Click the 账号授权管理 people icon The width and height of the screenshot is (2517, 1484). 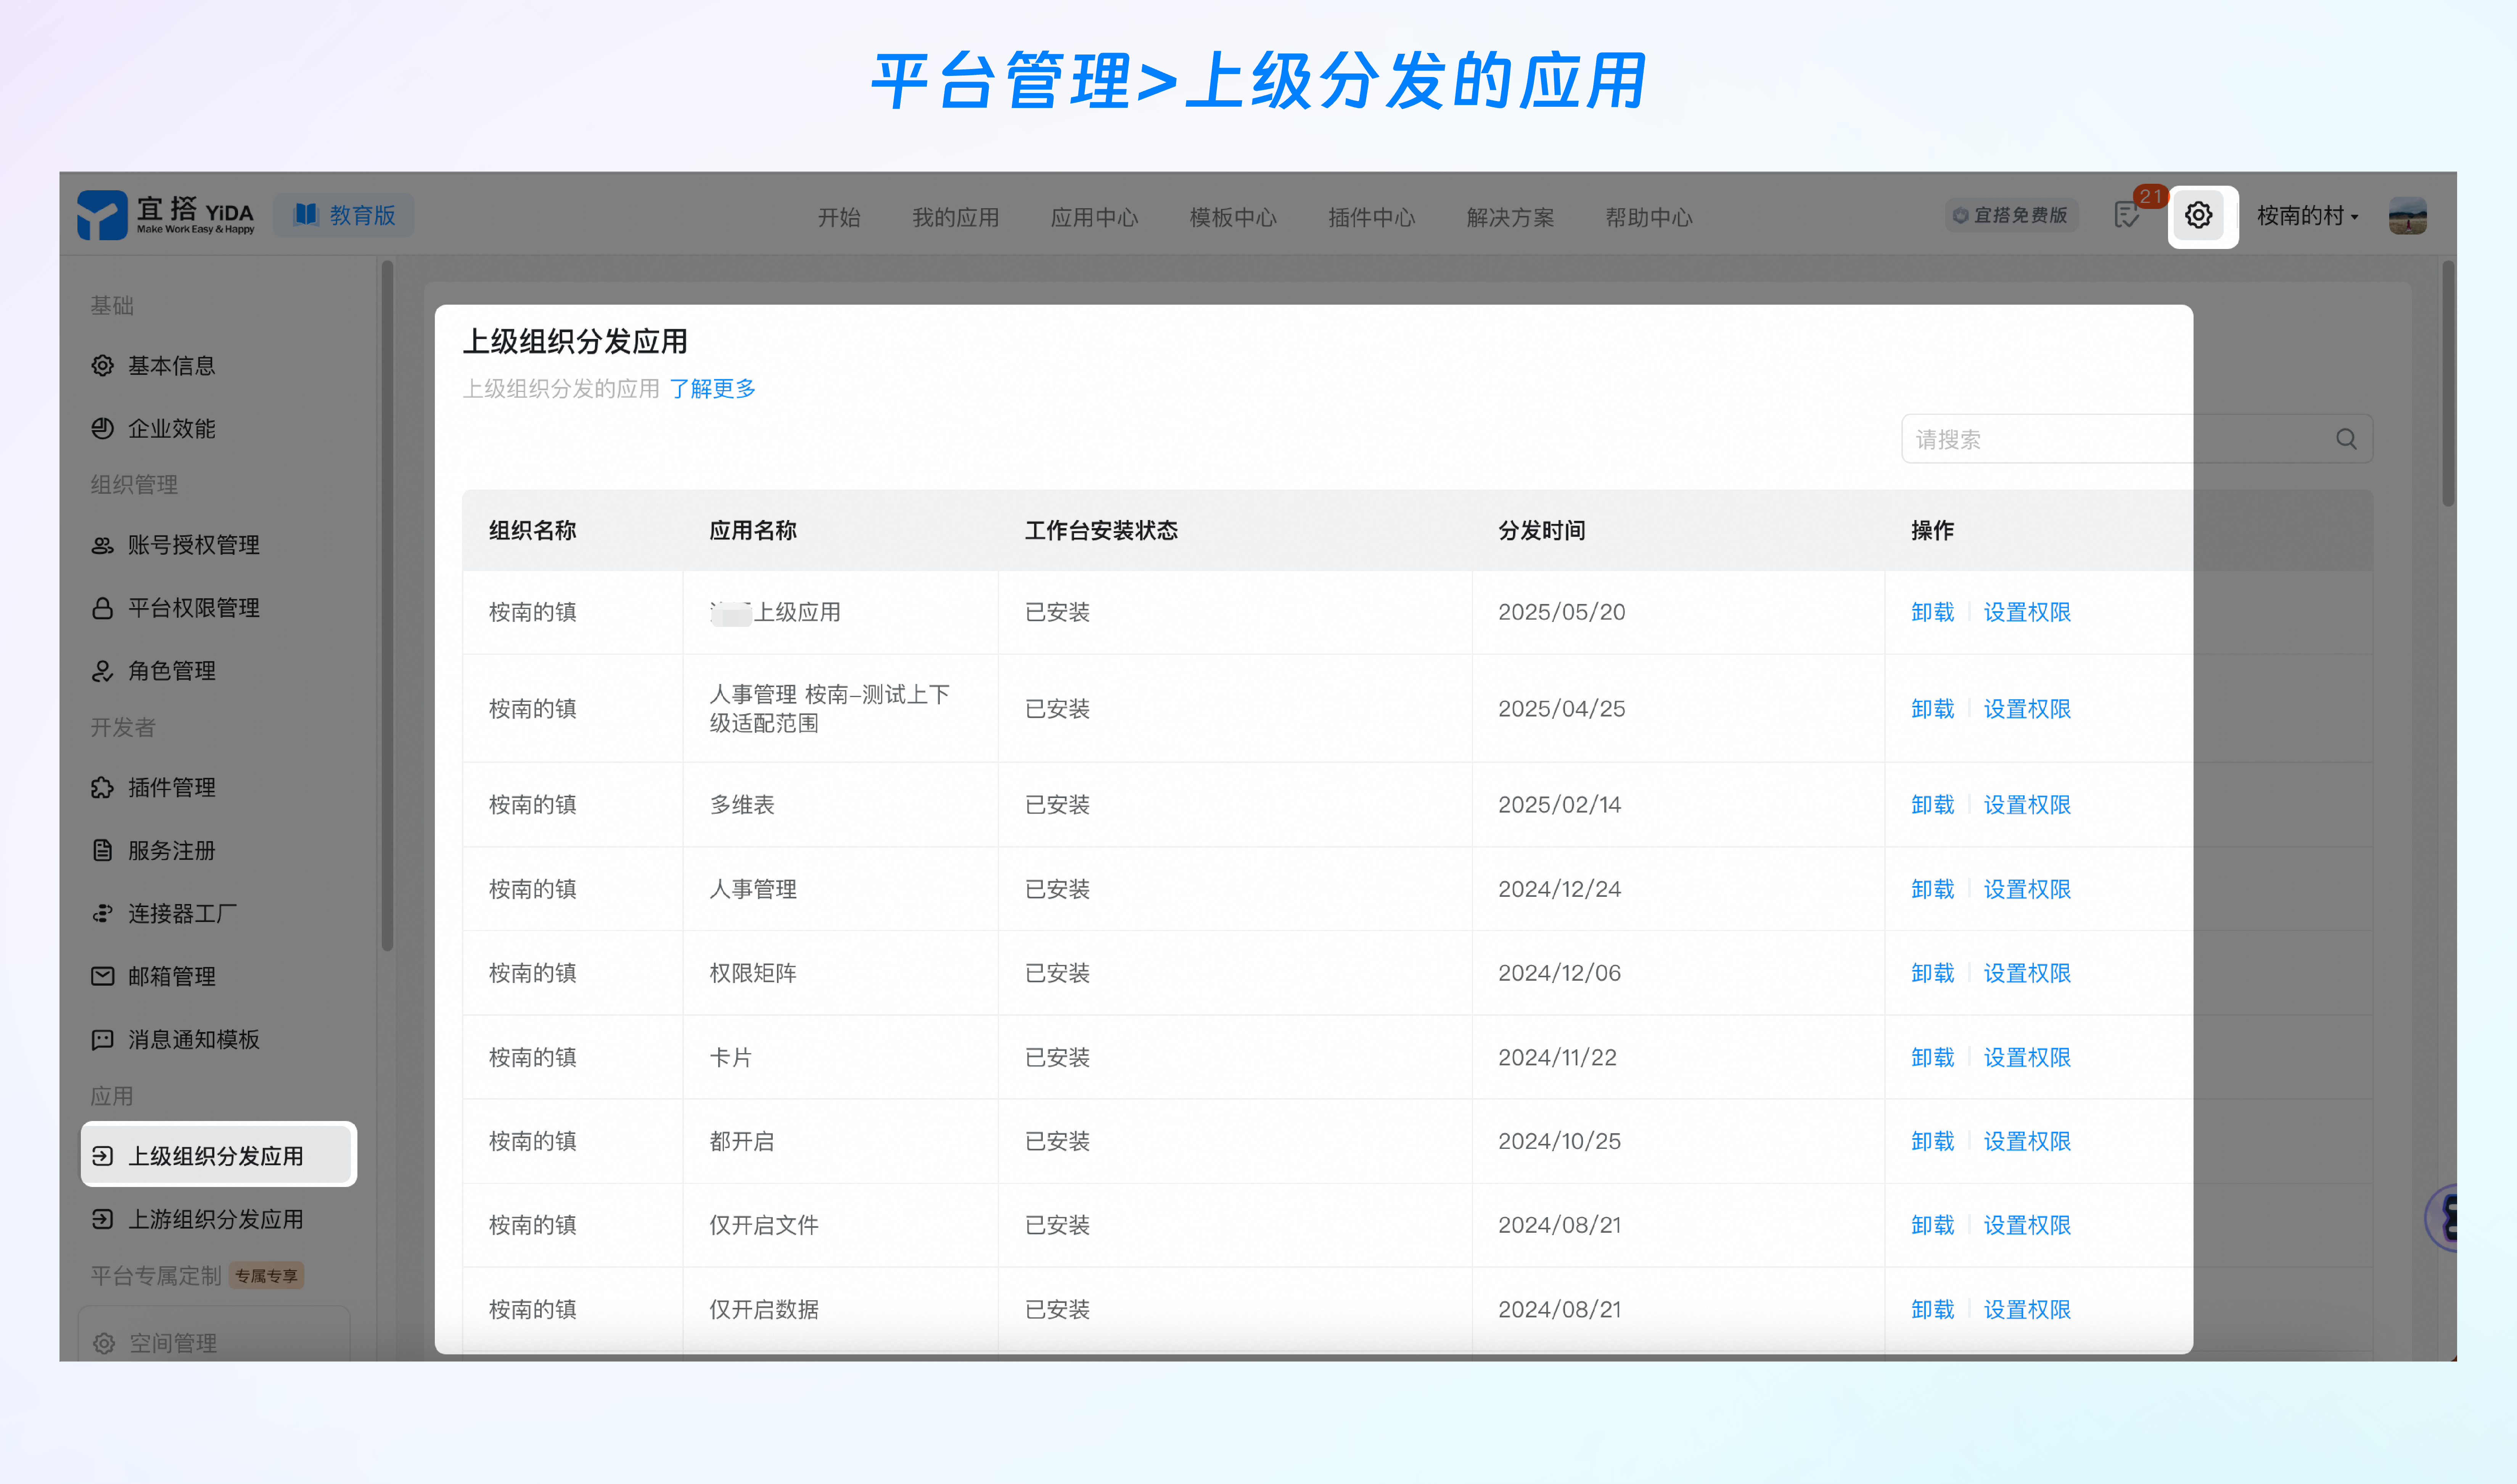[102, 545]
